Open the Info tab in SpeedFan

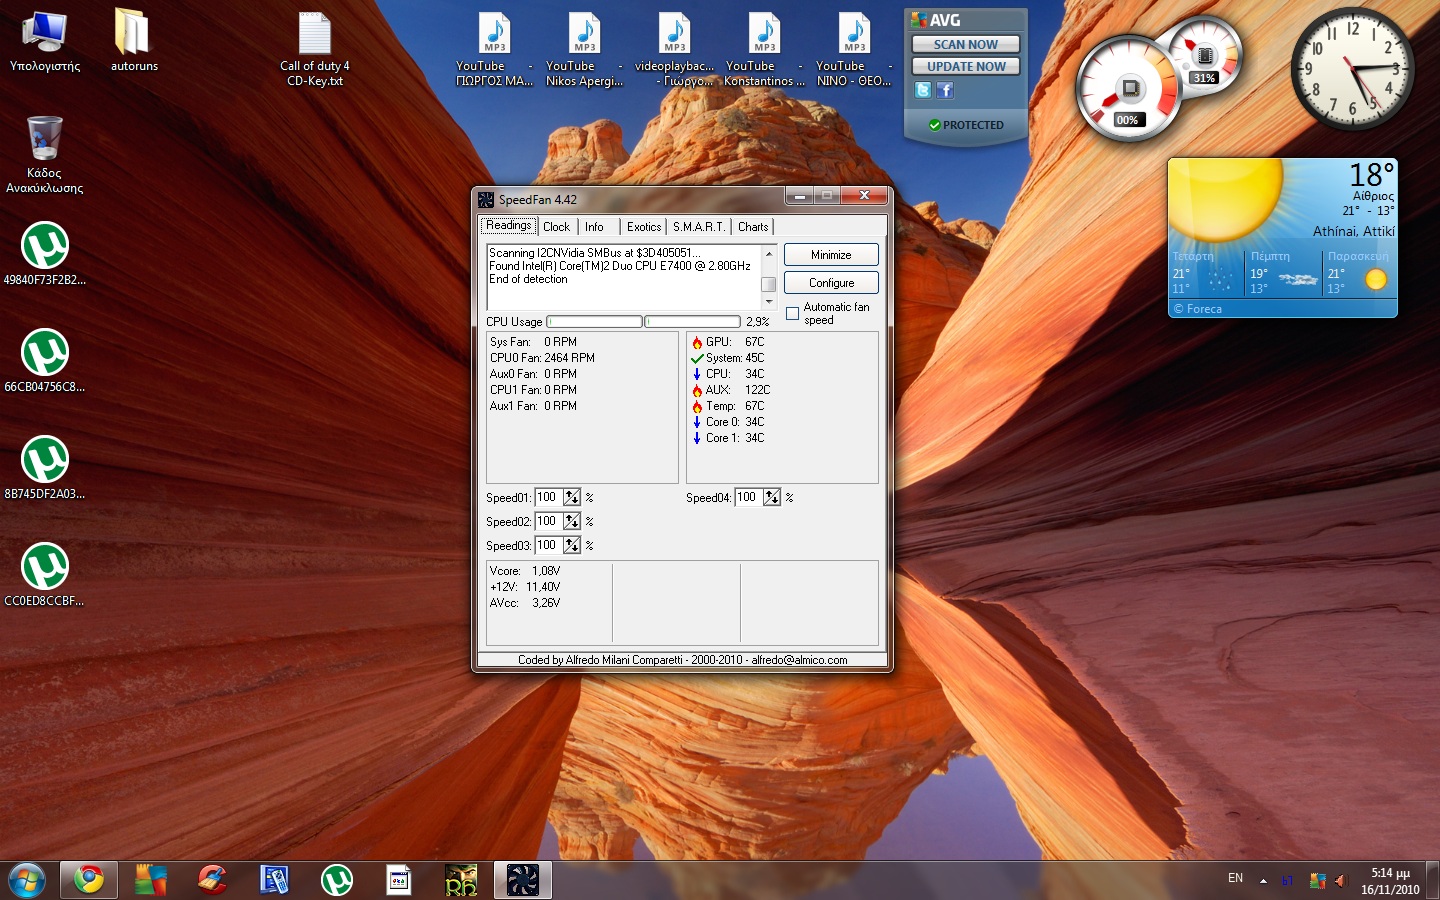[594, 227]
